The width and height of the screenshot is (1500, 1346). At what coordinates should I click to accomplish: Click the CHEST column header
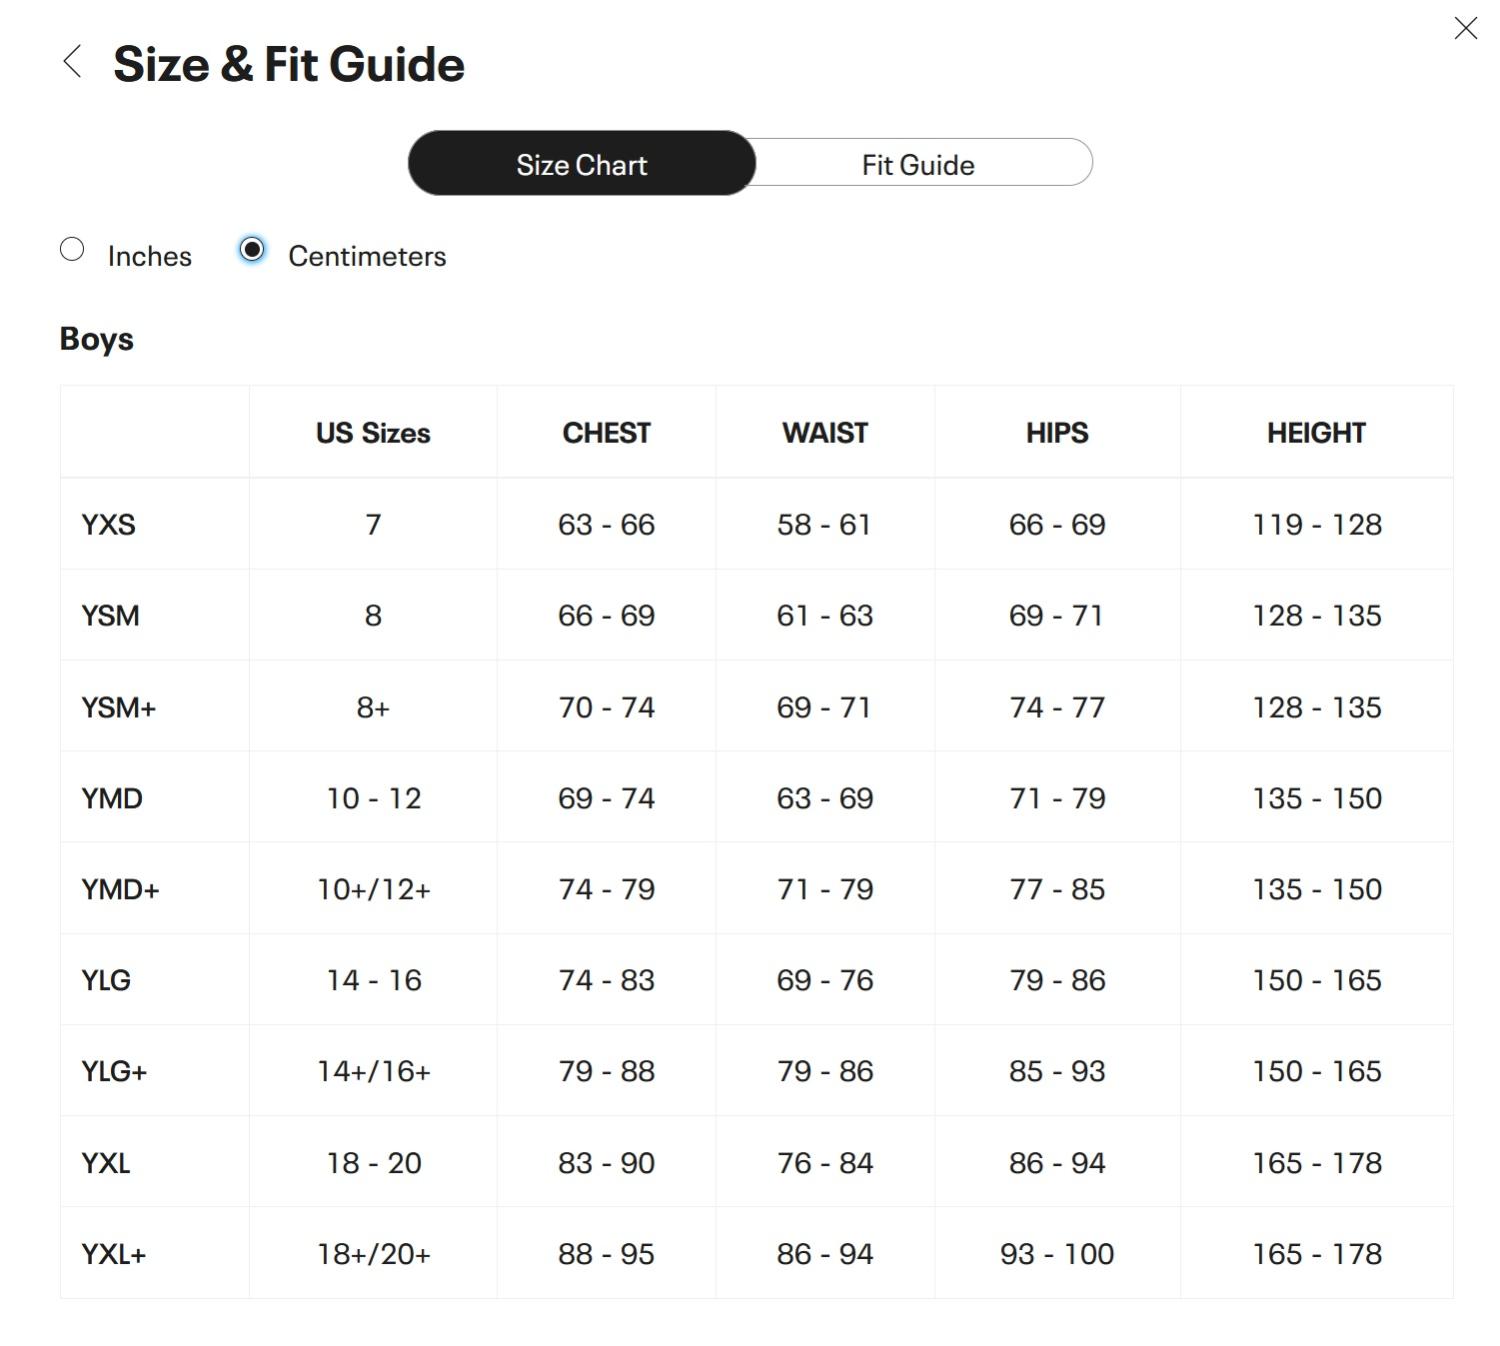pos(606,433)
